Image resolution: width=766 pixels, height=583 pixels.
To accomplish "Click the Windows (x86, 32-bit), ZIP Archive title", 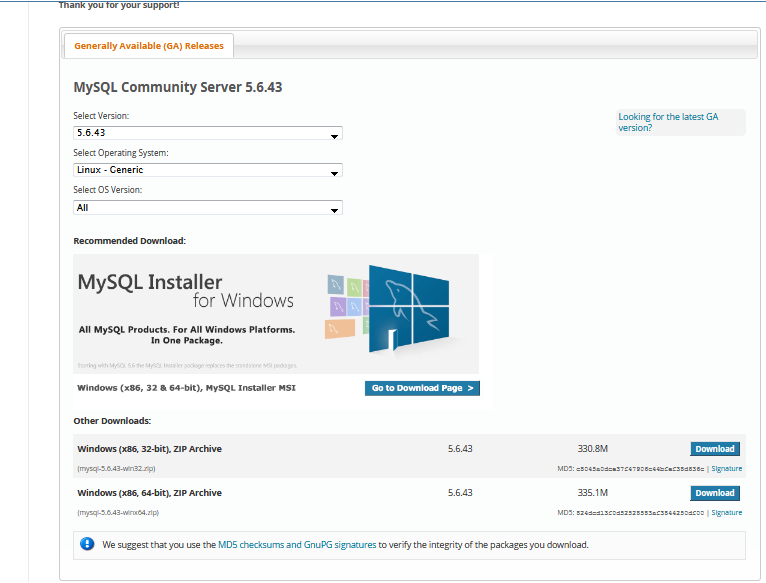I will tap(149, 449).
